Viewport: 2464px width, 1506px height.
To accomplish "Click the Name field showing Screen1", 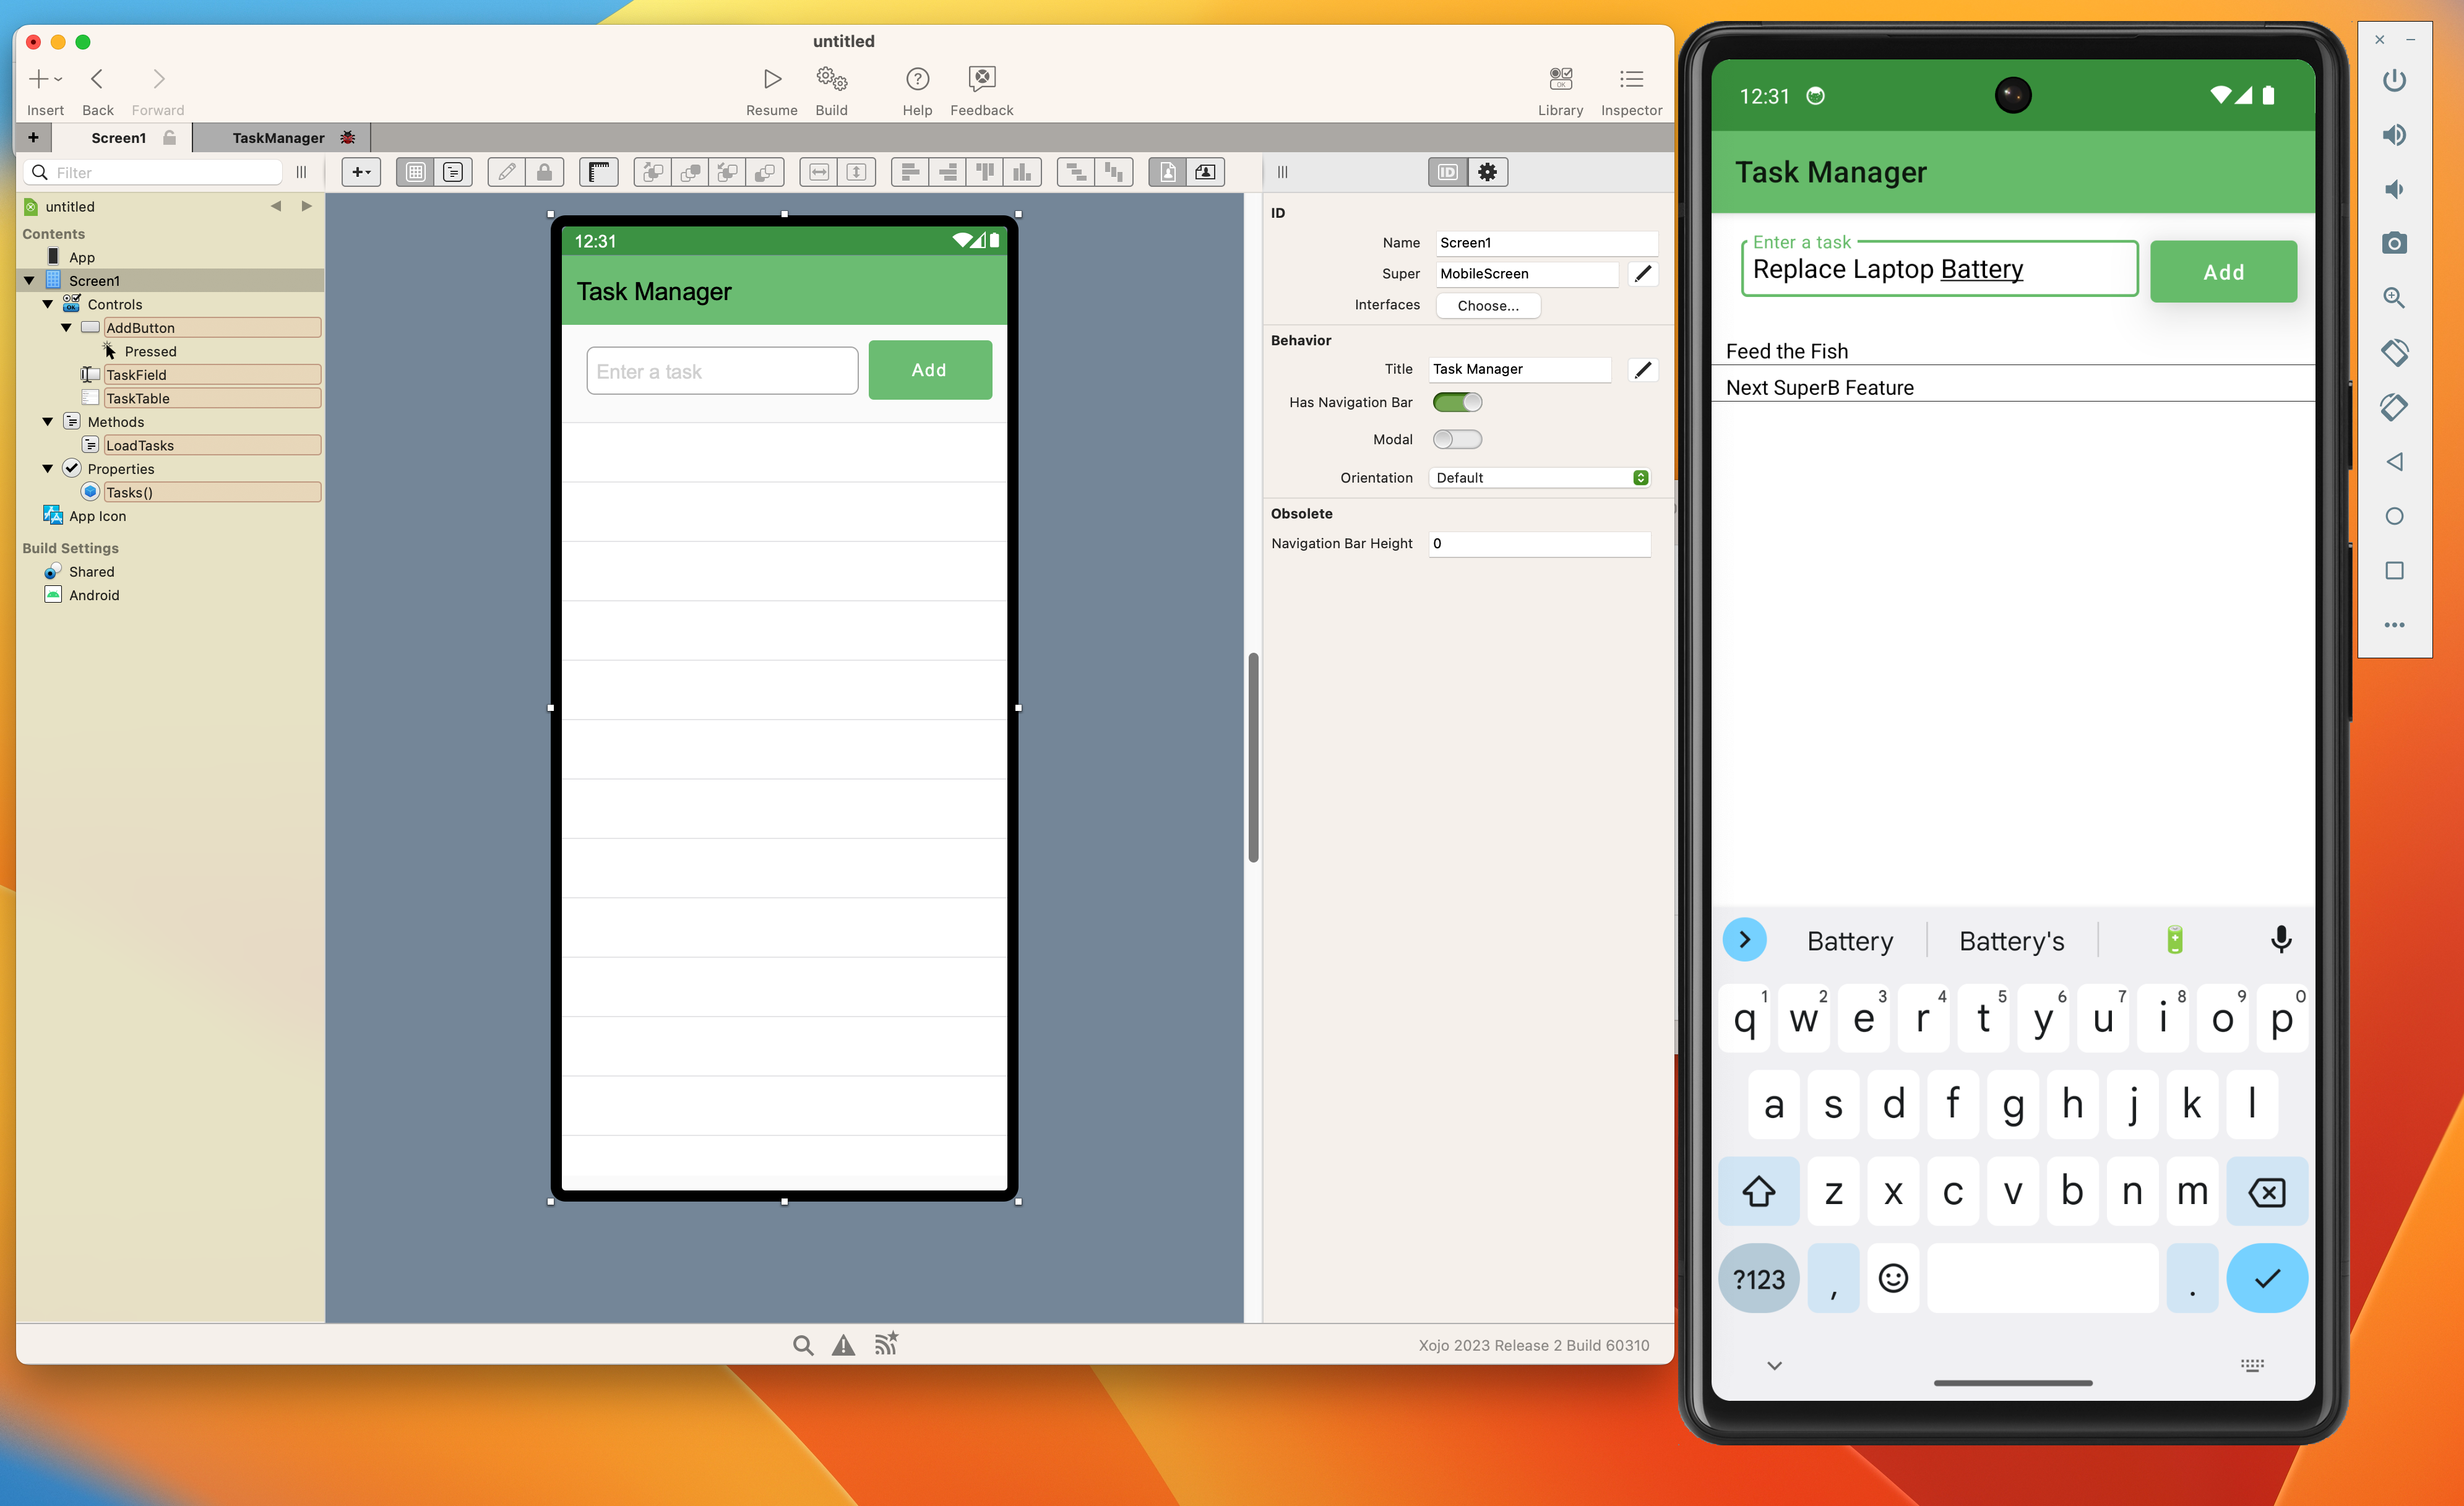I will click(x=1546, y=243).
